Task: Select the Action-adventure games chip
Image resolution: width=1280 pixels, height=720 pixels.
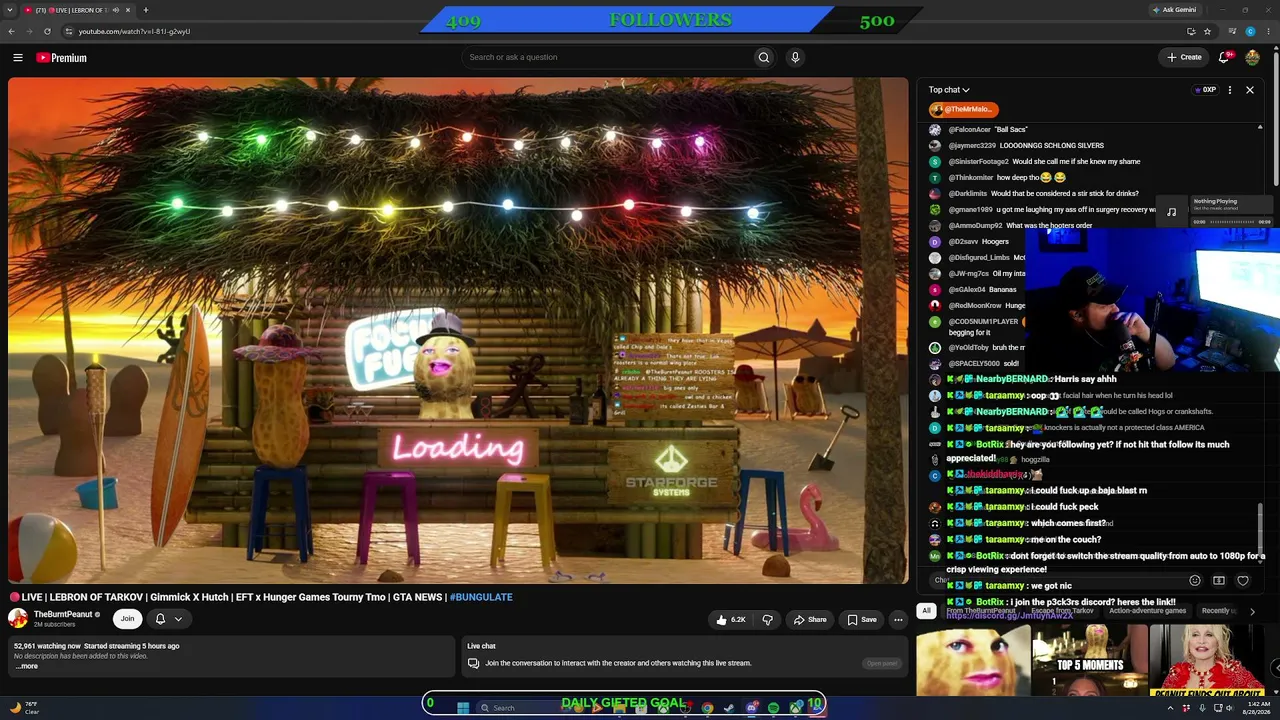Action: click(x=1147, y=610)
